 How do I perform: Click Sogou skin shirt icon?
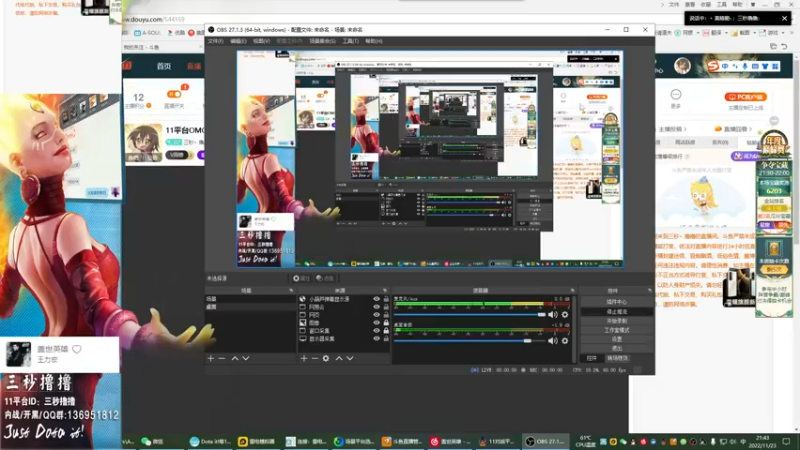pyautogui.click(x=765, y=66)
